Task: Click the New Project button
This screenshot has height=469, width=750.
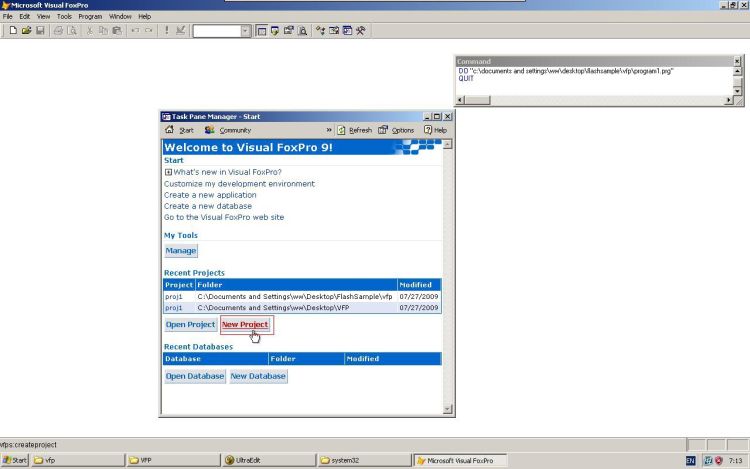Action: pyautogui.click(x=245, y=325)
